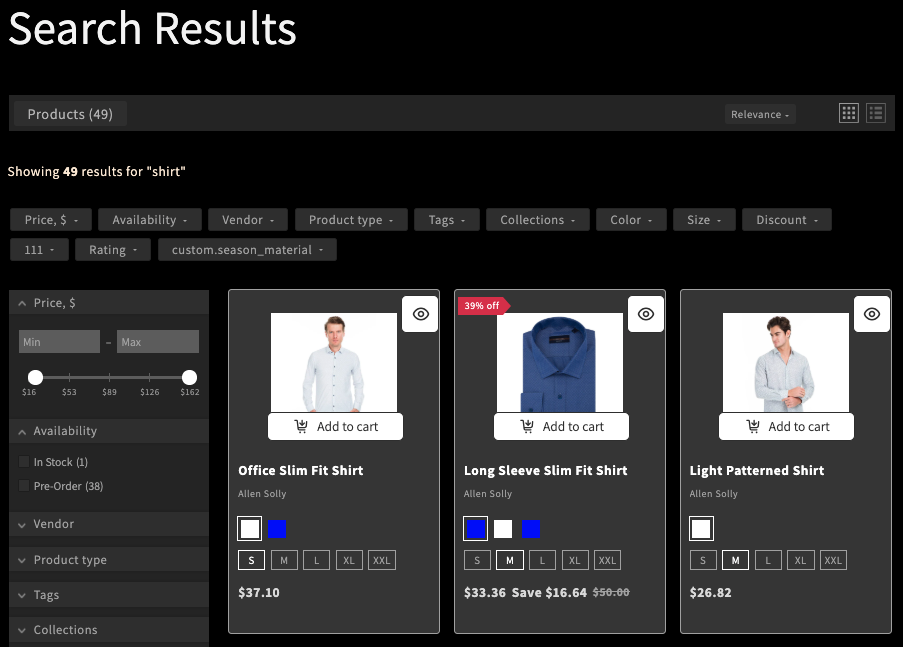Open the Products (49) tab
The width and height of the screenshot is (903, 647).
pos(70,114)
